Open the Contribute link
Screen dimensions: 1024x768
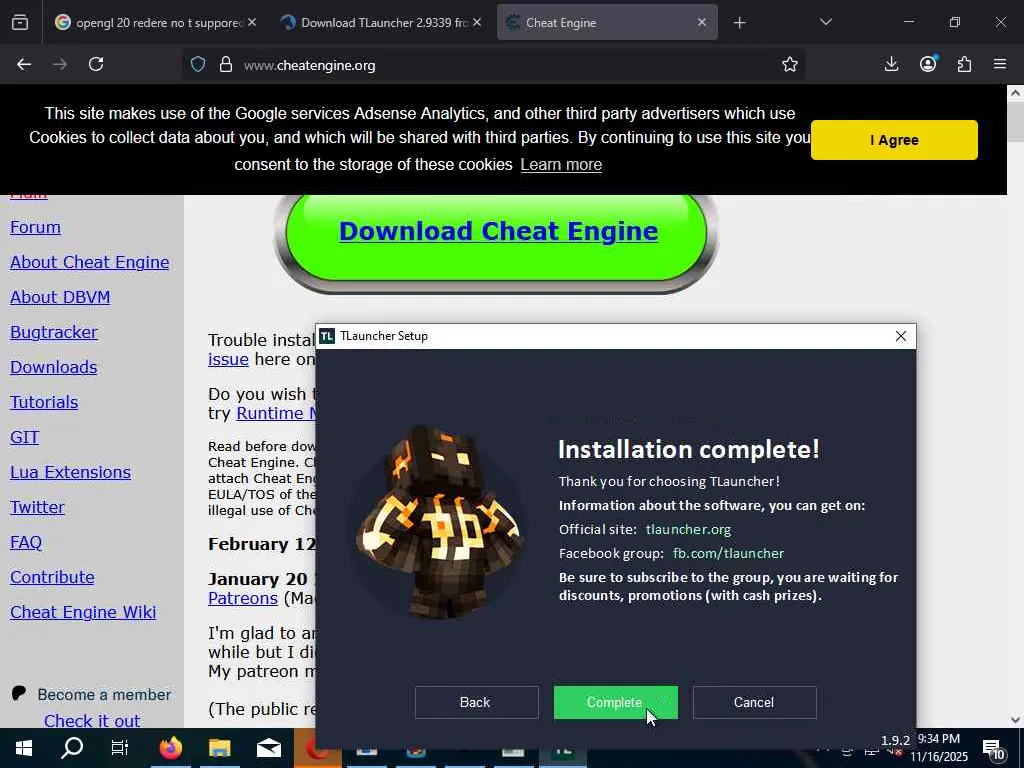[52, 577]
